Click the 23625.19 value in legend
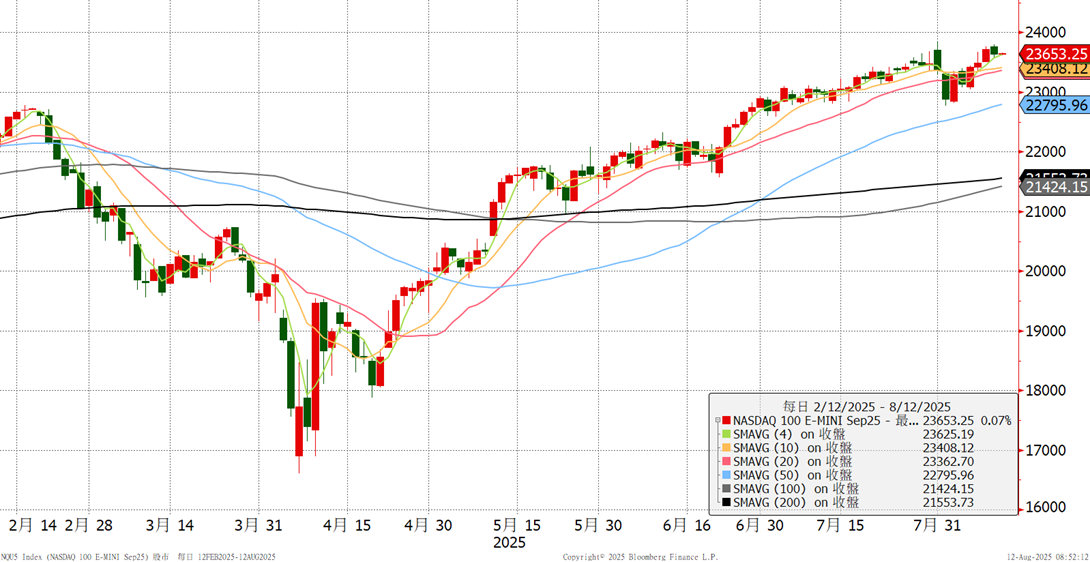1090x562 pixels. tap(948, 434)
